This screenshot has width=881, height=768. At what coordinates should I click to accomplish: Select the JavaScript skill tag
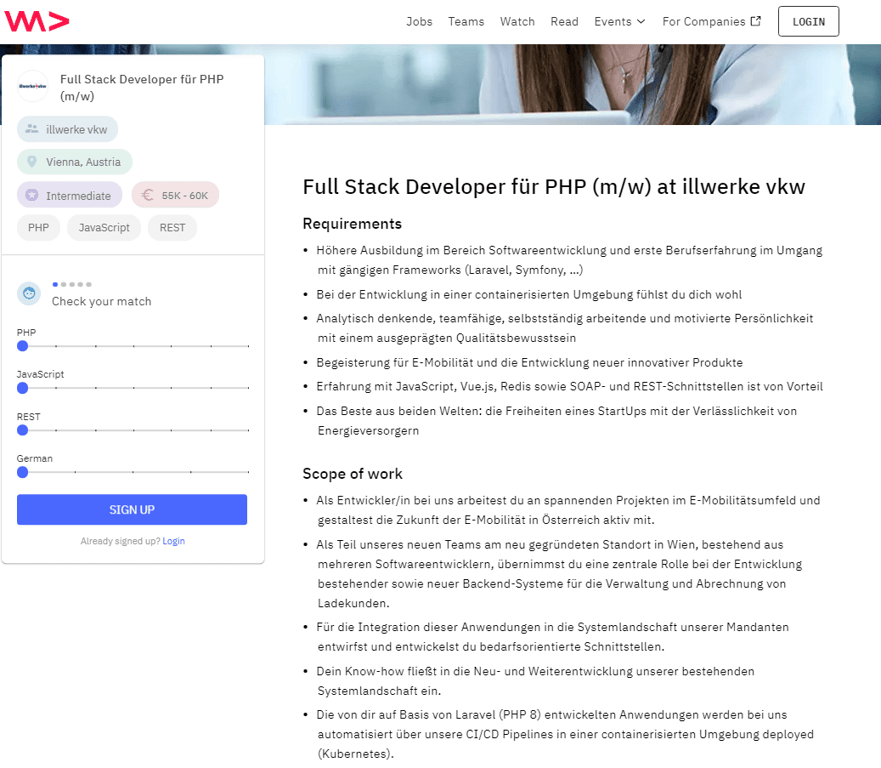(104, 228)
